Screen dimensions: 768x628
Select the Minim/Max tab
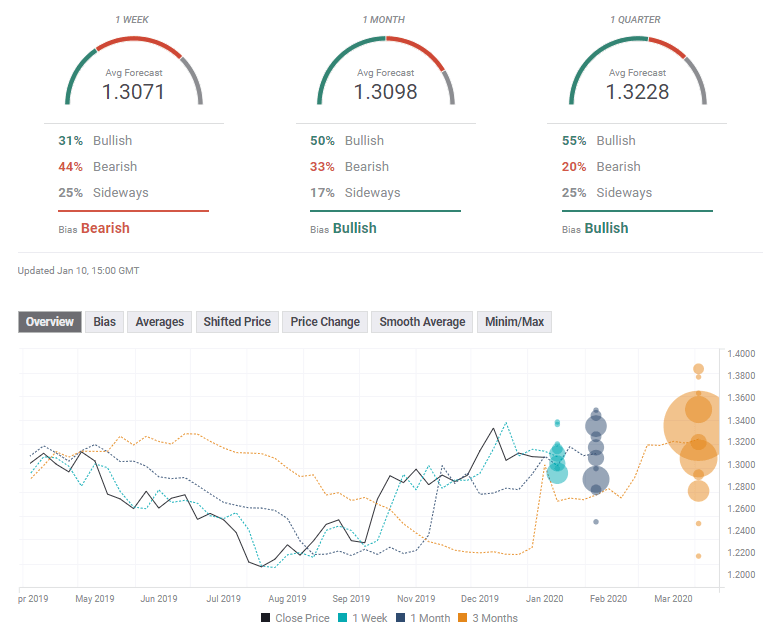(514, 322)
